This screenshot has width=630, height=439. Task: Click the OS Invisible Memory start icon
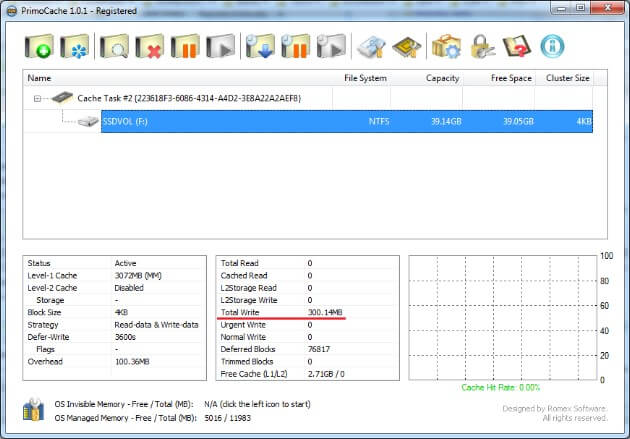tap(33, 410)
